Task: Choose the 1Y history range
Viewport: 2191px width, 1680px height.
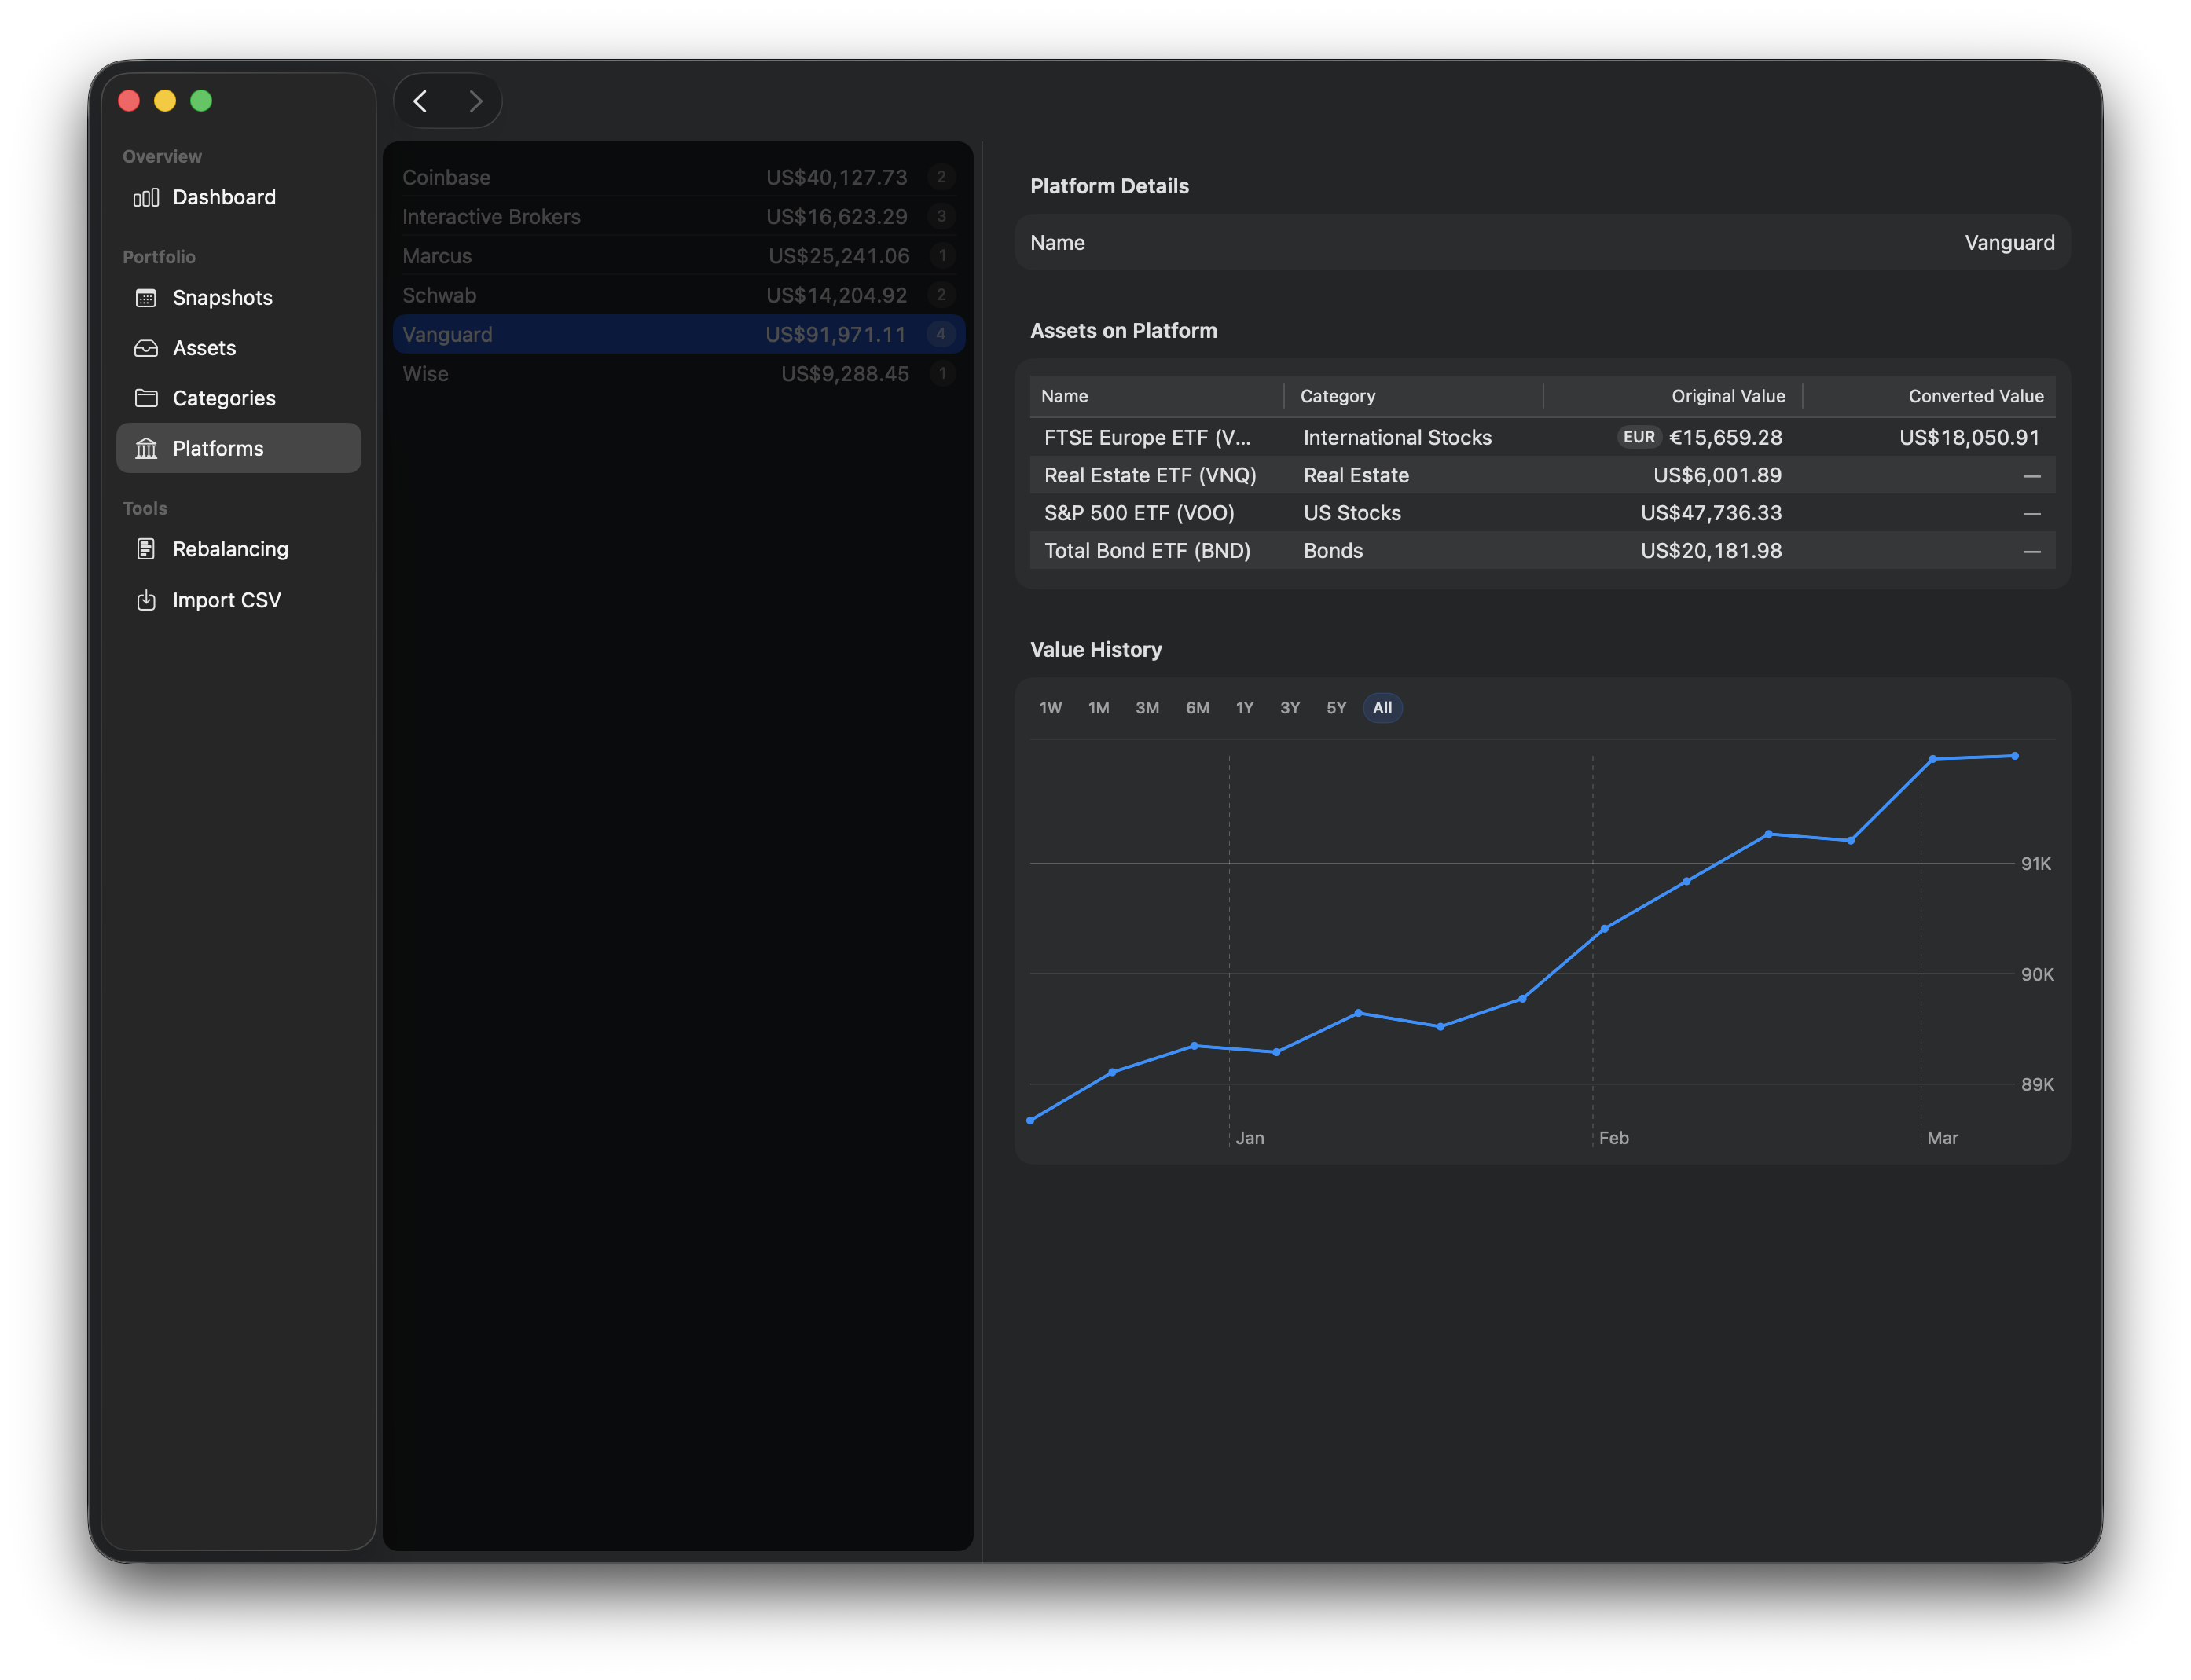Action: coord(1244,708)
